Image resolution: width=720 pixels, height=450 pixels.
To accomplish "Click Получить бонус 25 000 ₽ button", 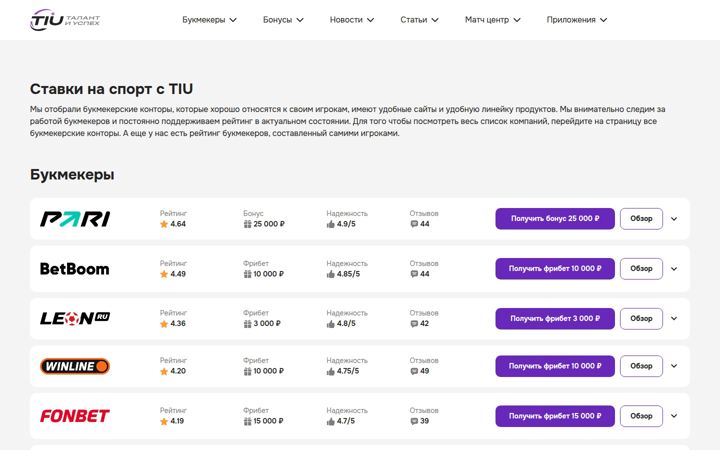I will 555,219.
